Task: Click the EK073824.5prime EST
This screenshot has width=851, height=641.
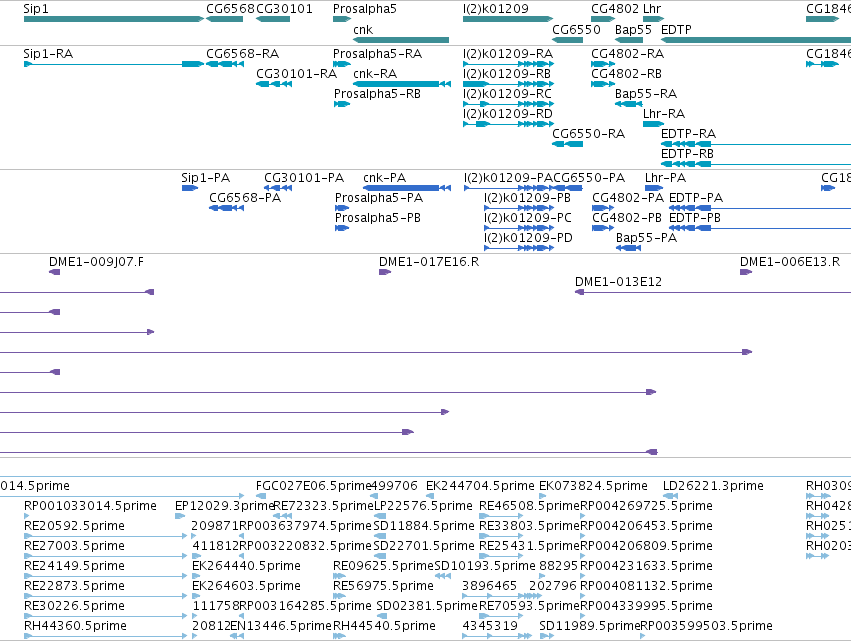Action: tap(543, 496)
